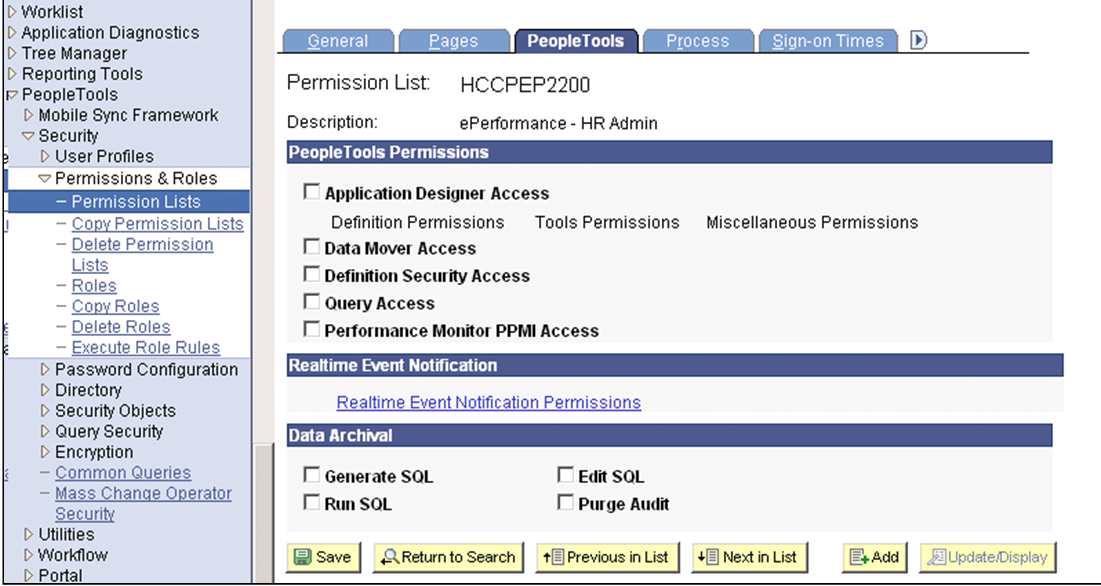Open Realtime Event Notification Permissions link

pos(488,402)
